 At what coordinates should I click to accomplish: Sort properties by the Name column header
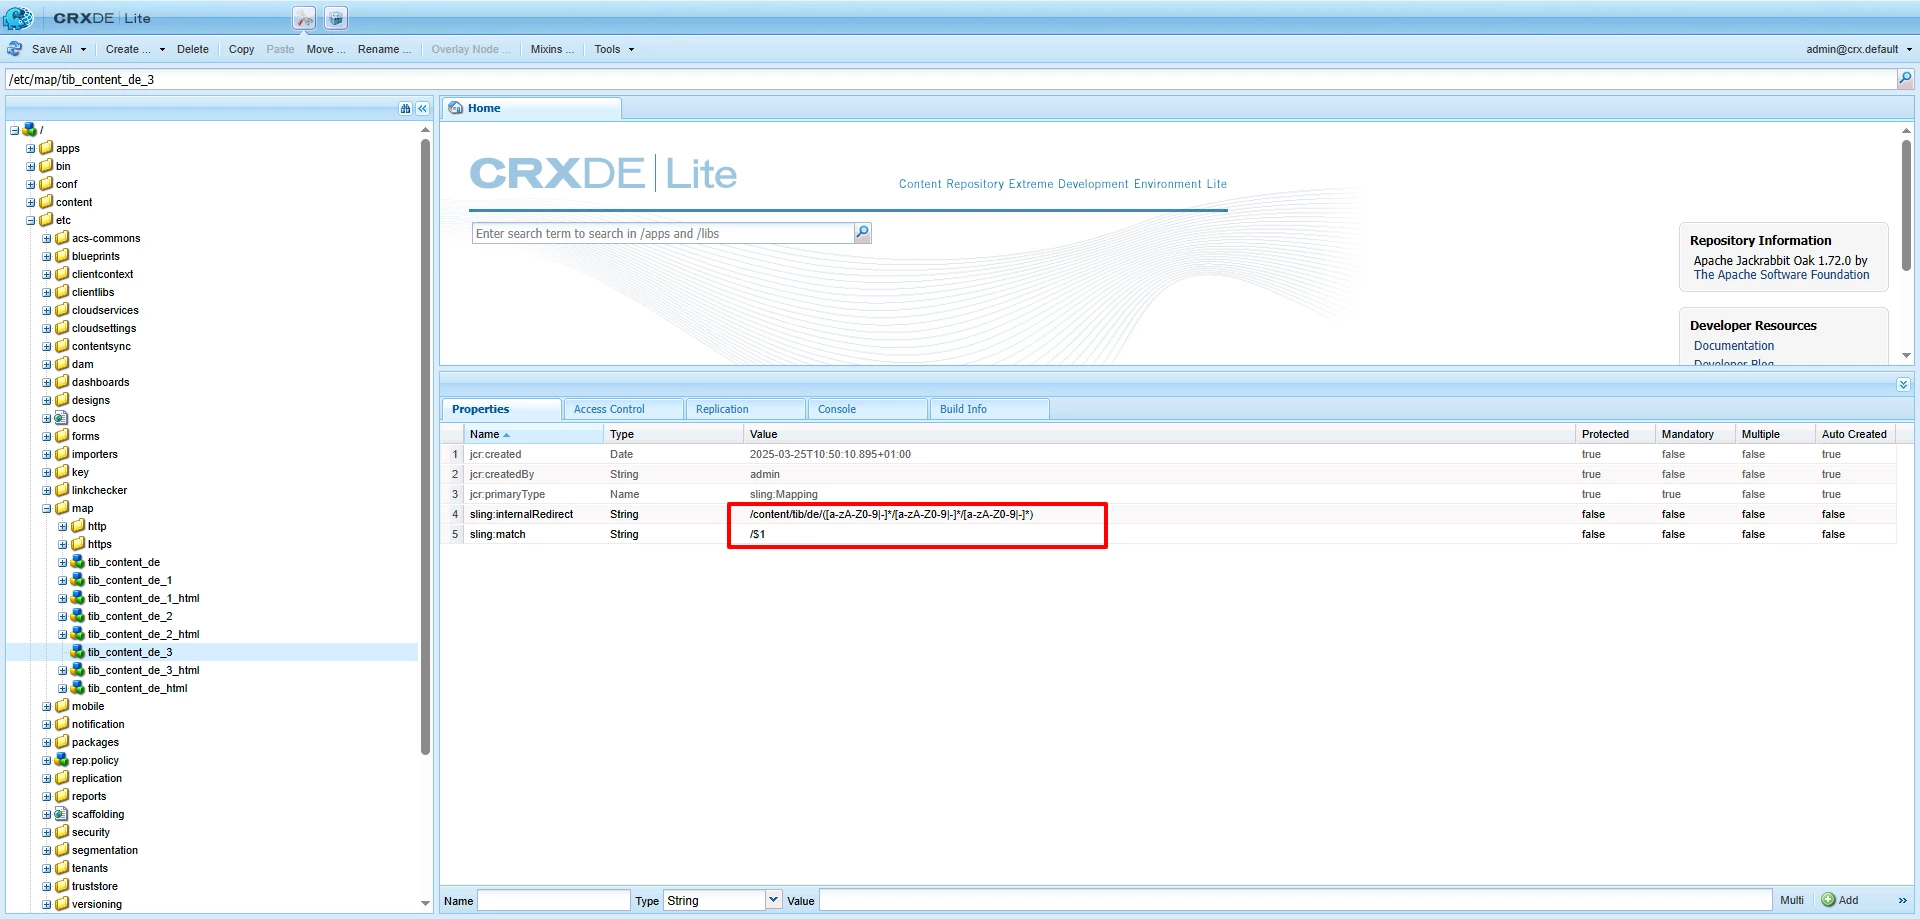(534, 434)
